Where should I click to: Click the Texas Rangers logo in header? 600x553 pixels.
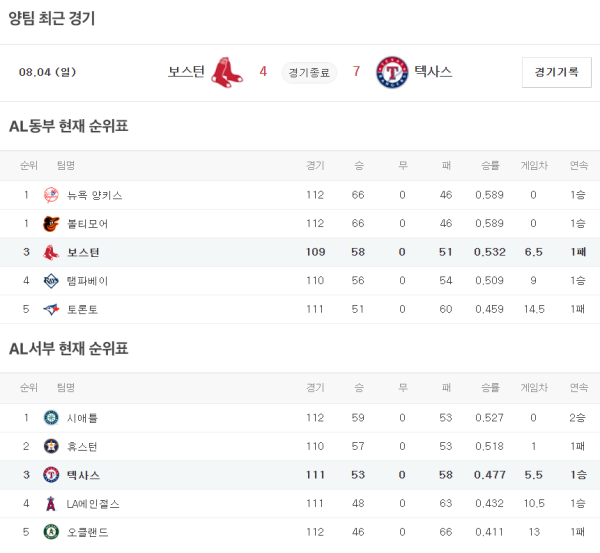pyautogui.click(x=392, y=72)
